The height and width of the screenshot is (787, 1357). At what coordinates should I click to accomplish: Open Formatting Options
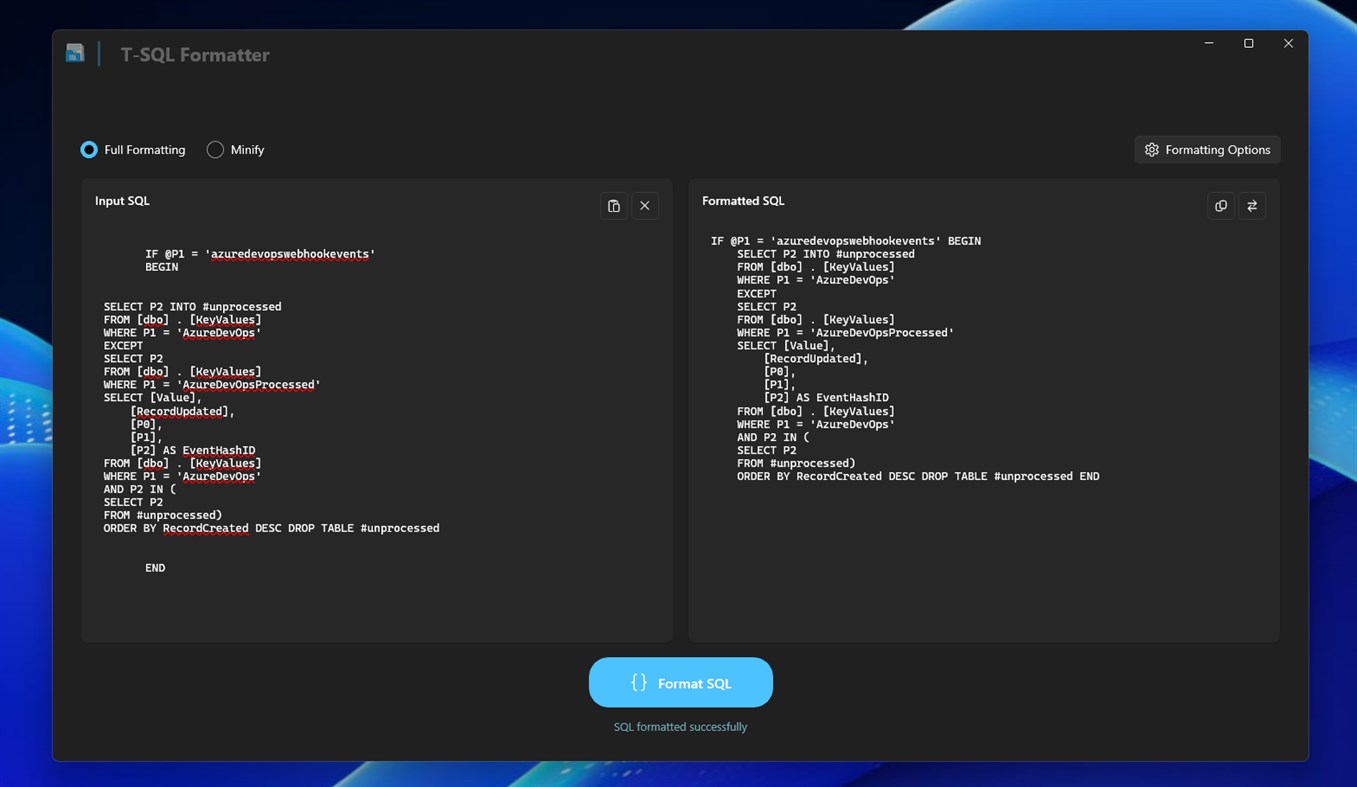coord(1207,150)
